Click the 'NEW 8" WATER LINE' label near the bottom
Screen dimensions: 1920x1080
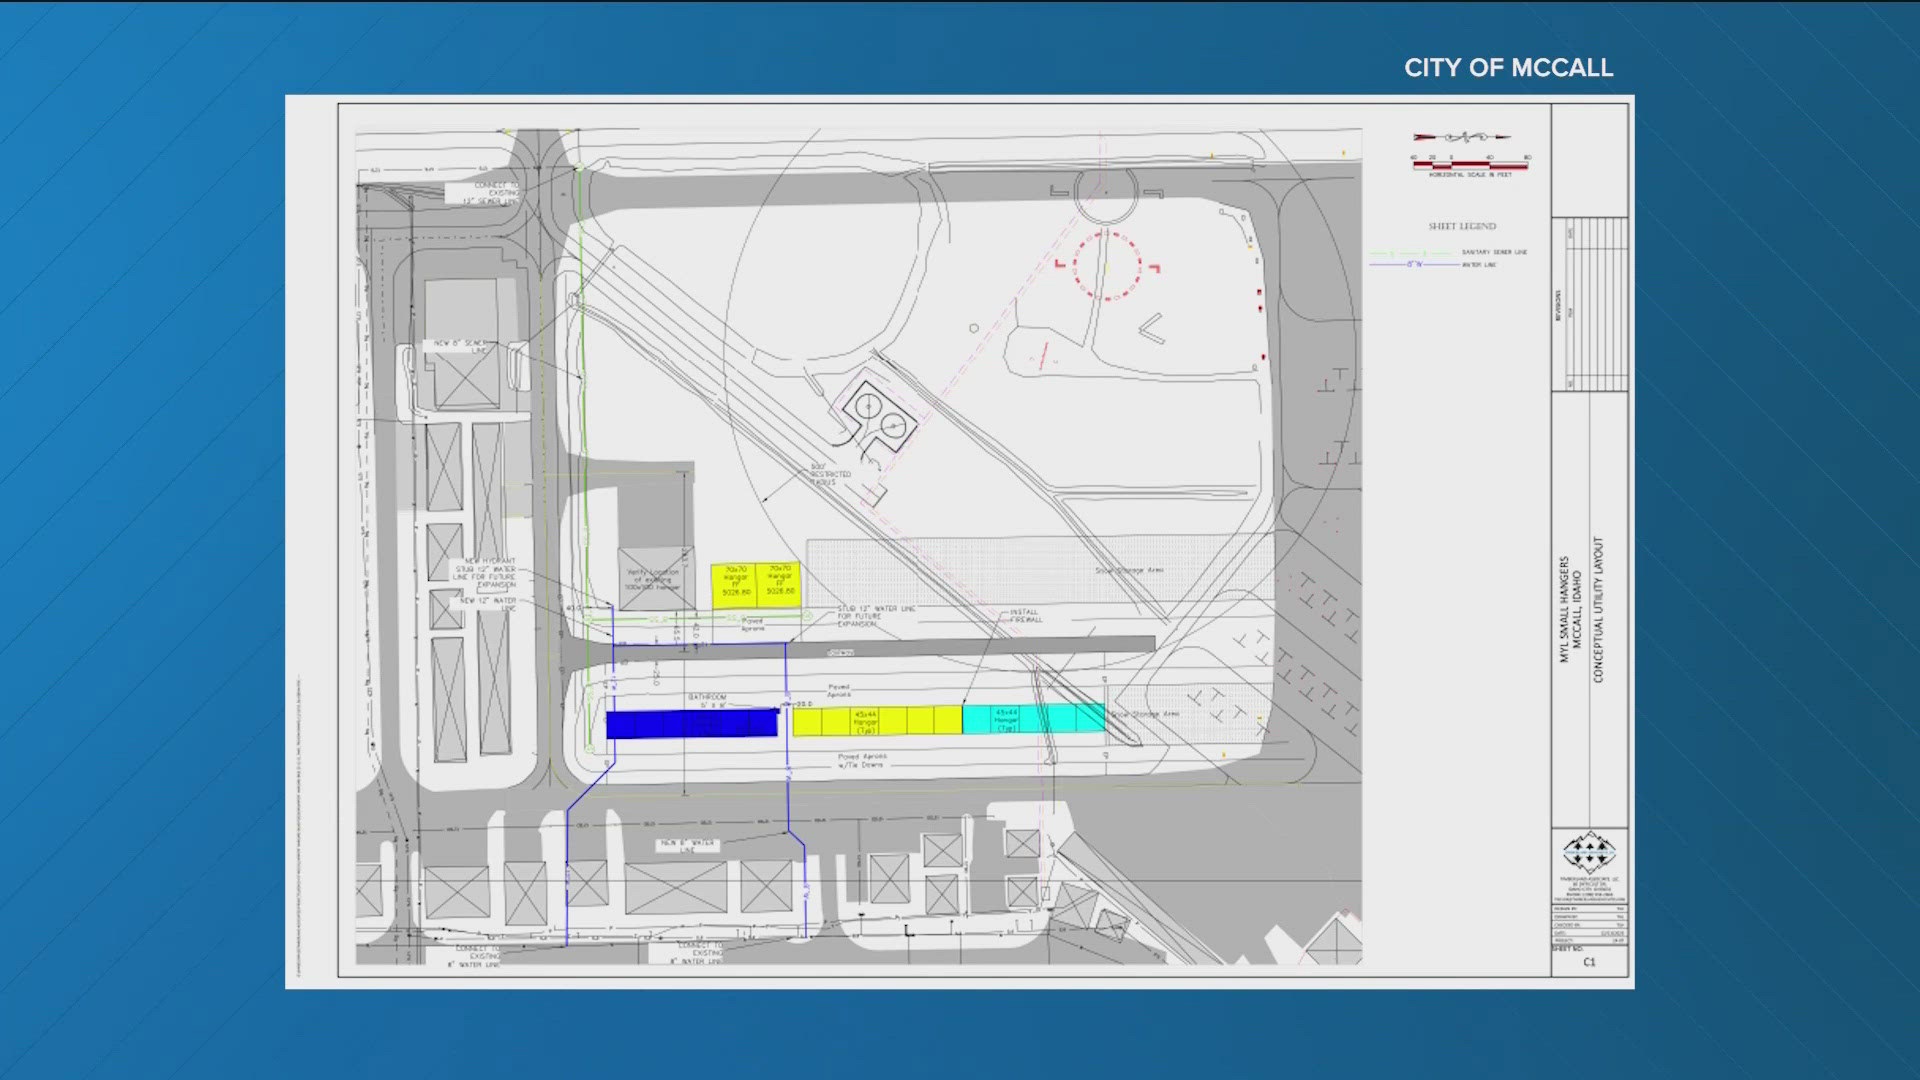(687, 846)
